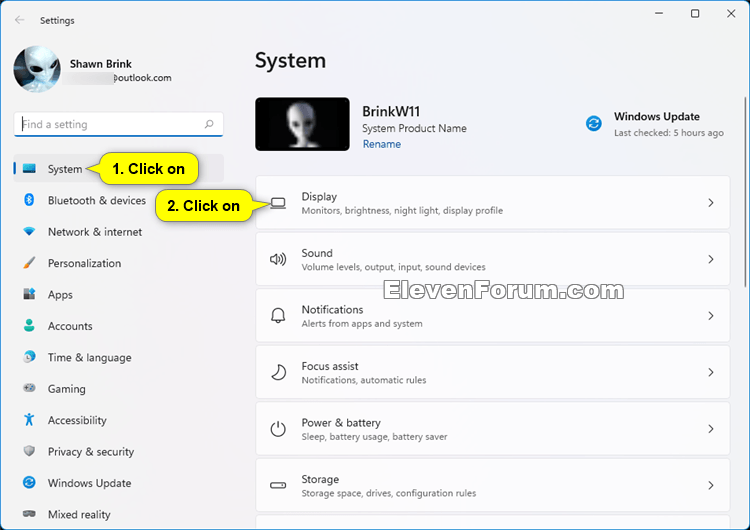Expand the Power & battery row chevron

pos(711,429)
